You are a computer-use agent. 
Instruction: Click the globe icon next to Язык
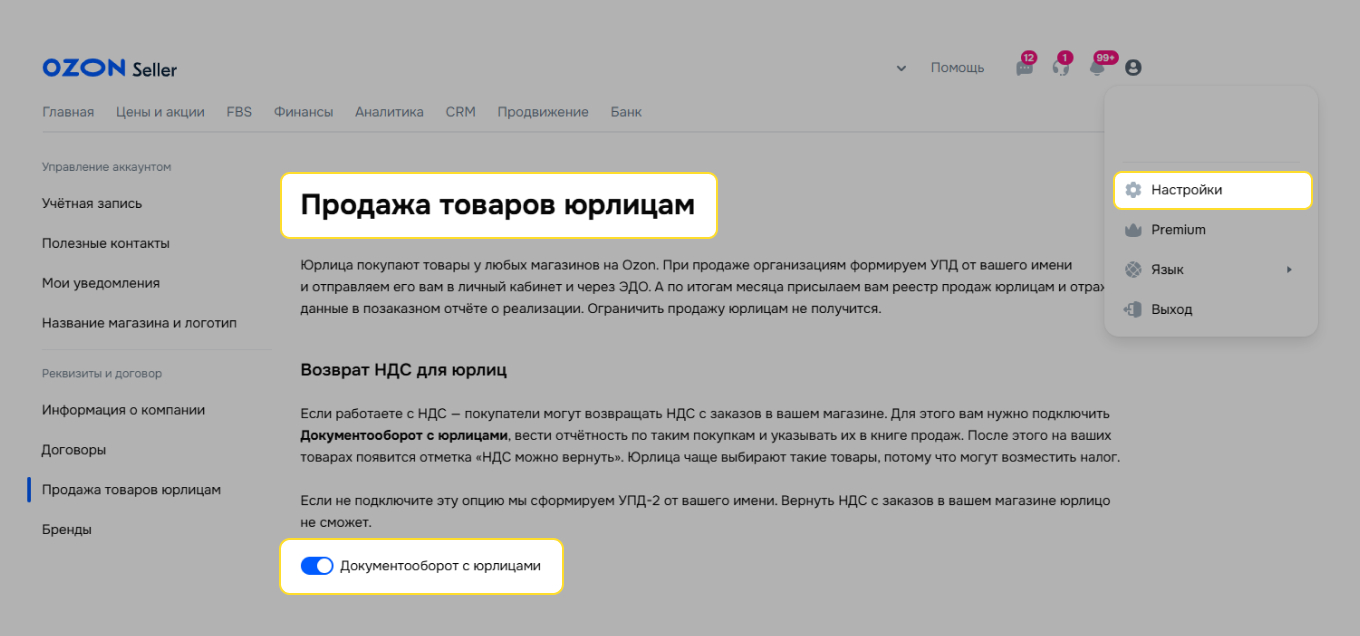1133,269
